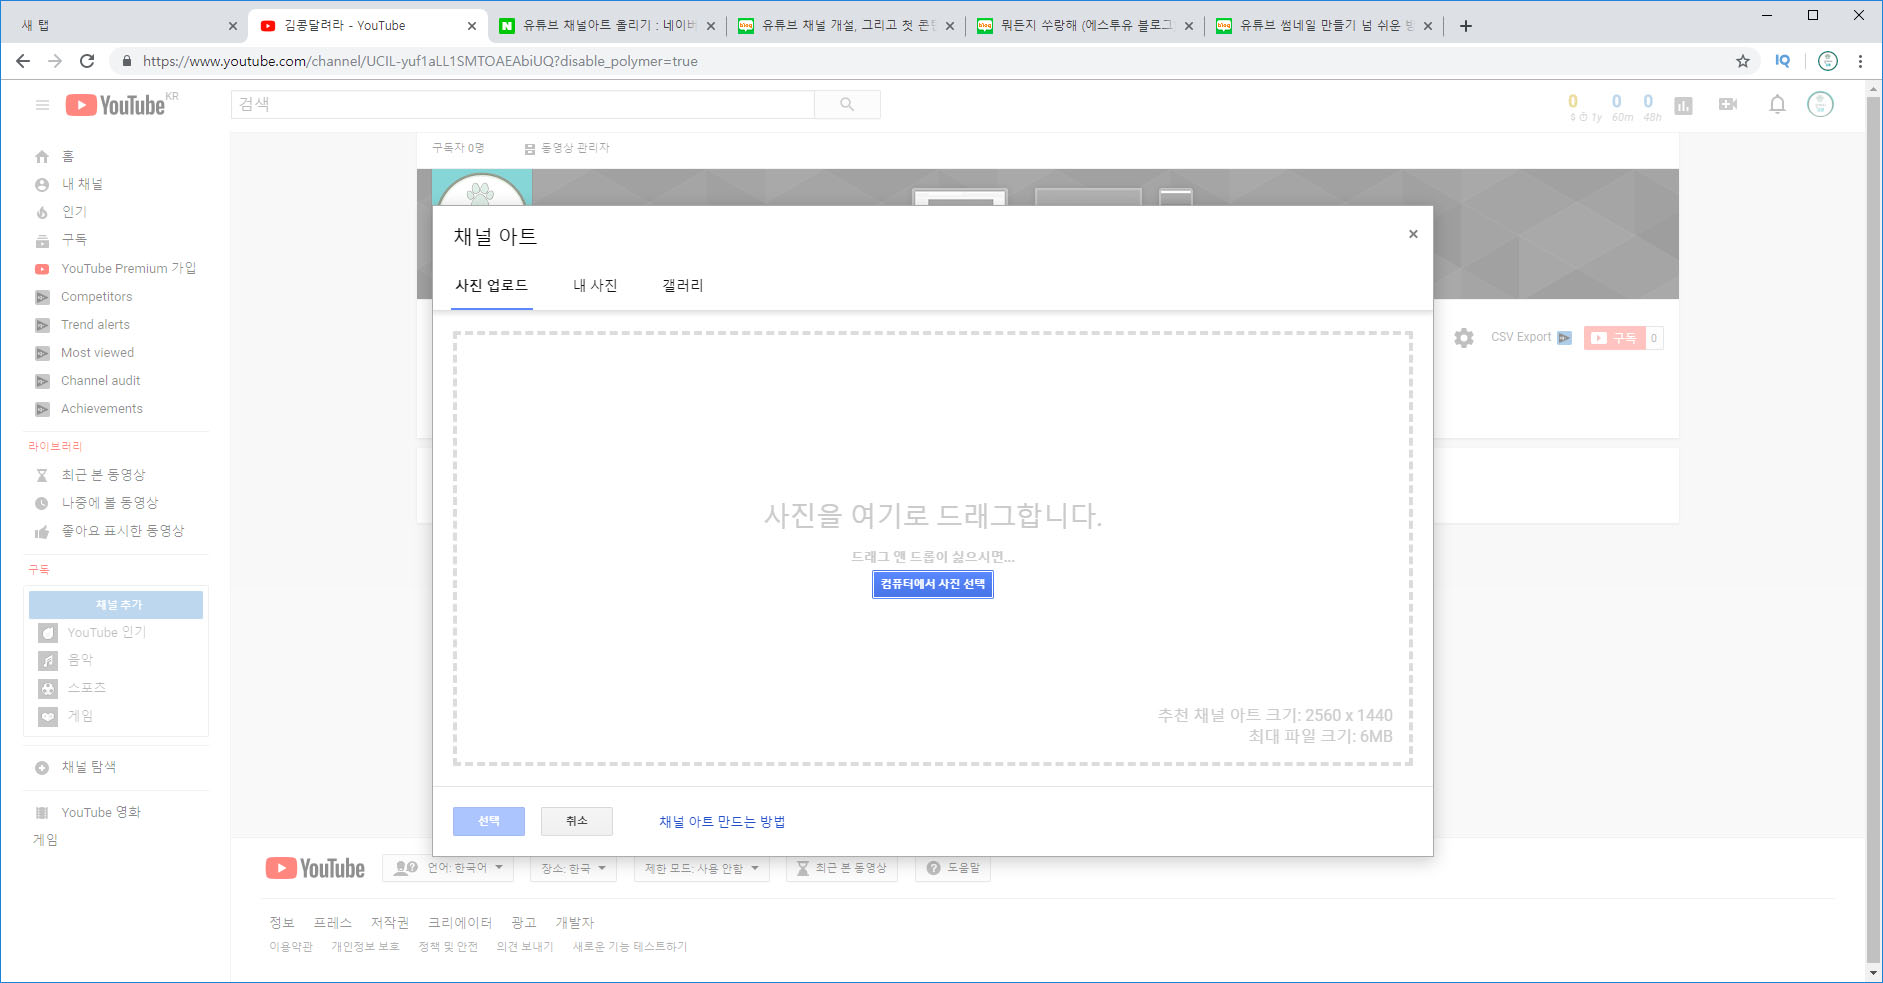This screenshot has height=983, width=1883.
Task: Open the Chrome three-dot menu
Action: [x=1860, y=61]
